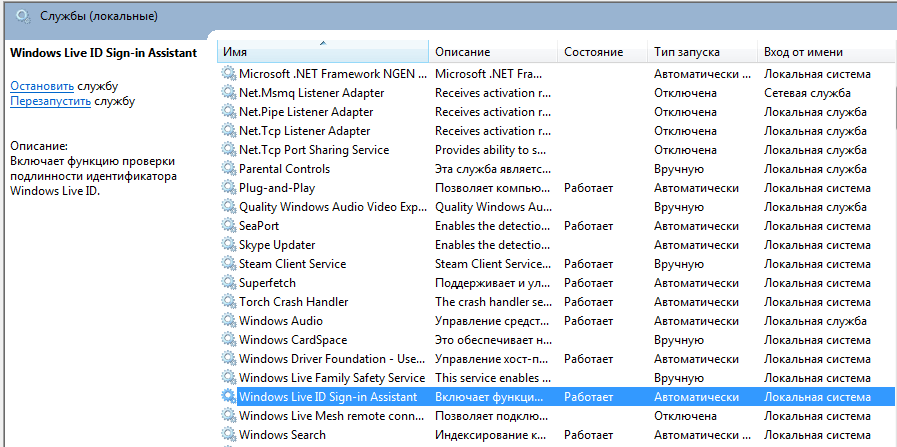Image resolution: width=897 pixels, height=447 pixels.
Task: Click Сетевая служба in Net.Msmq row
Action: click(807, 93)
